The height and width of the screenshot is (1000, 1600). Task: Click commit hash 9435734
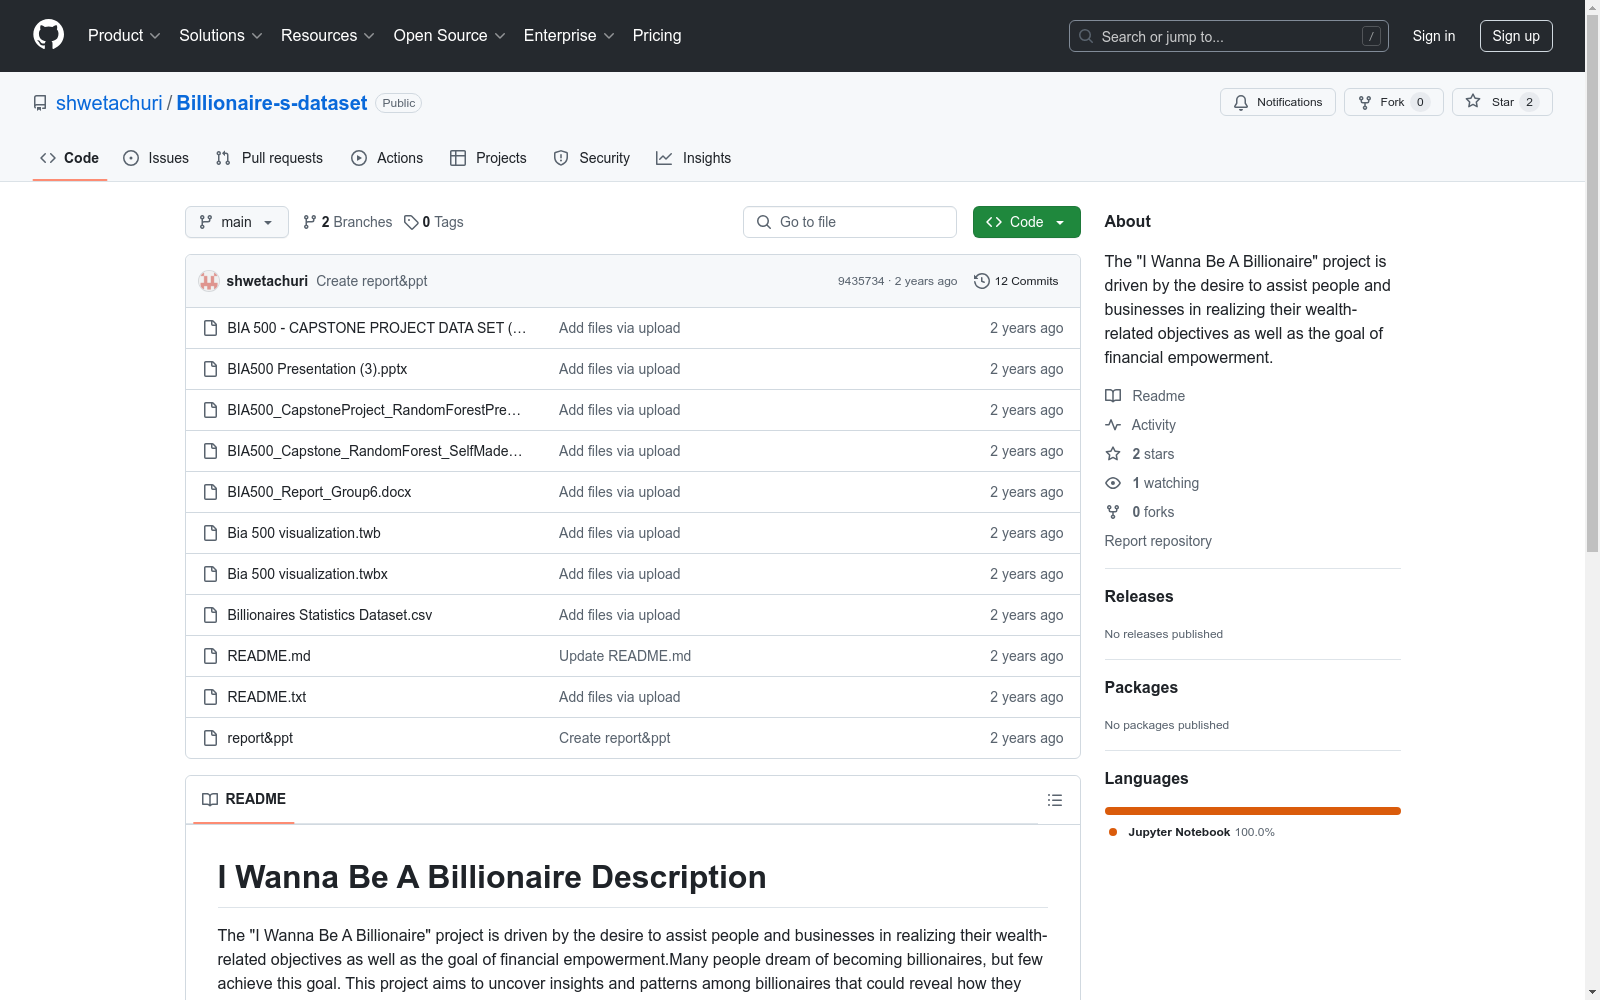(861, 281)
